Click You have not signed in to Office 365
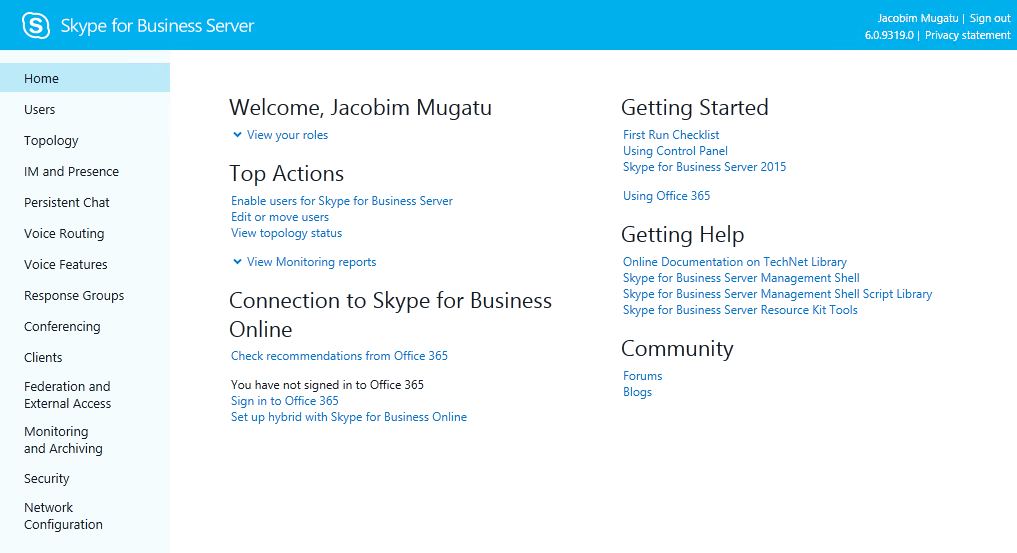Screen dimensions: 1017x553 click(328, 385)
